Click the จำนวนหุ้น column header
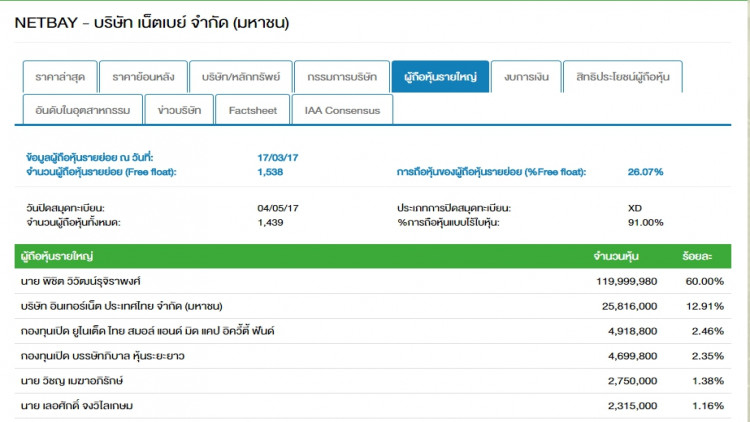 (616, 256)
